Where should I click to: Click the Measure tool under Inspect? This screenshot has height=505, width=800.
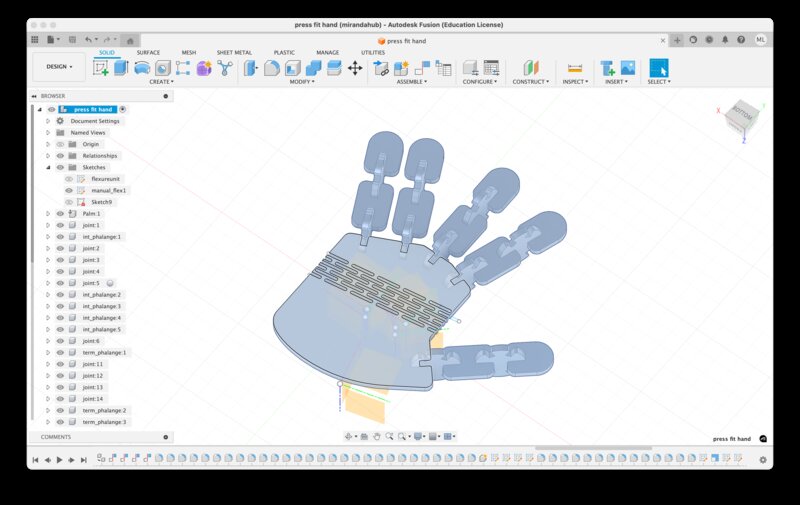pyautogui.click(x=574, y=68)
